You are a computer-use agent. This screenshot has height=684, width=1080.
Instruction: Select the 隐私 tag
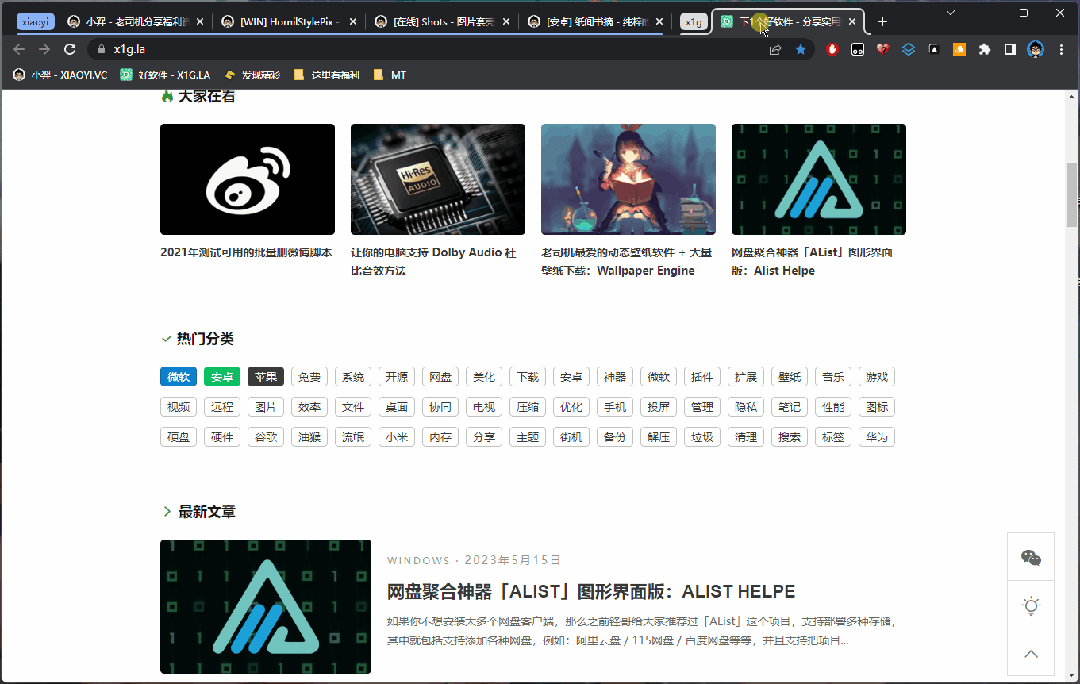(x=746, y=407)
